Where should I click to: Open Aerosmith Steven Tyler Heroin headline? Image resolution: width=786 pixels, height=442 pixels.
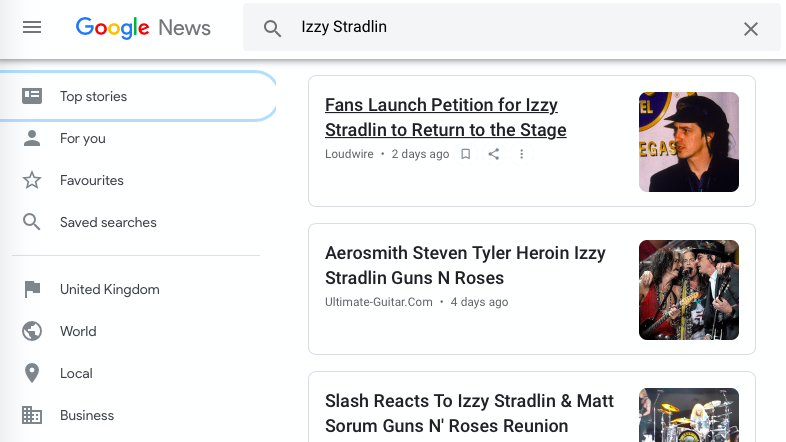[465, 265]
